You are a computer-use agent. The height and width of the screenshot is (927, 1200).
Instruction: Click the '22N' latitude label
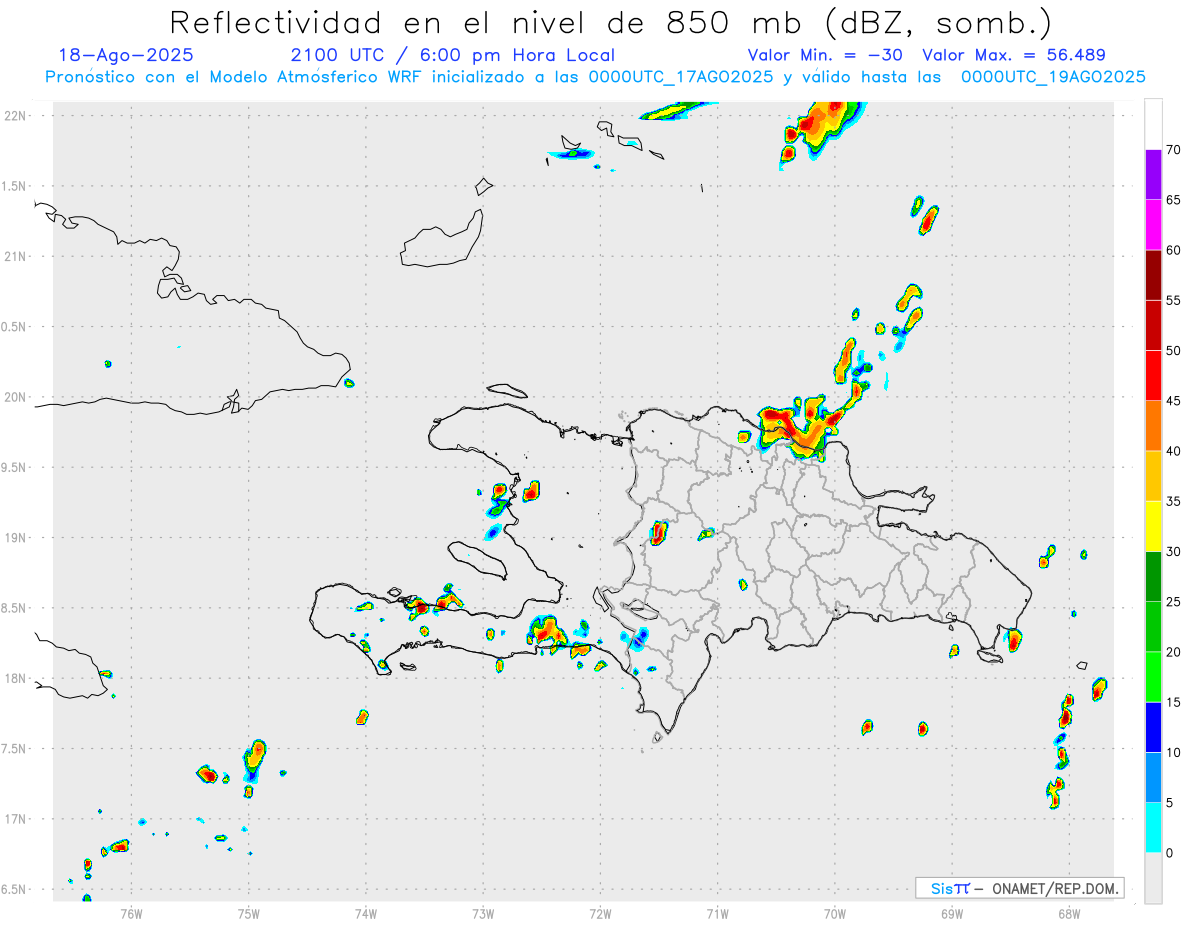point(15,116)
